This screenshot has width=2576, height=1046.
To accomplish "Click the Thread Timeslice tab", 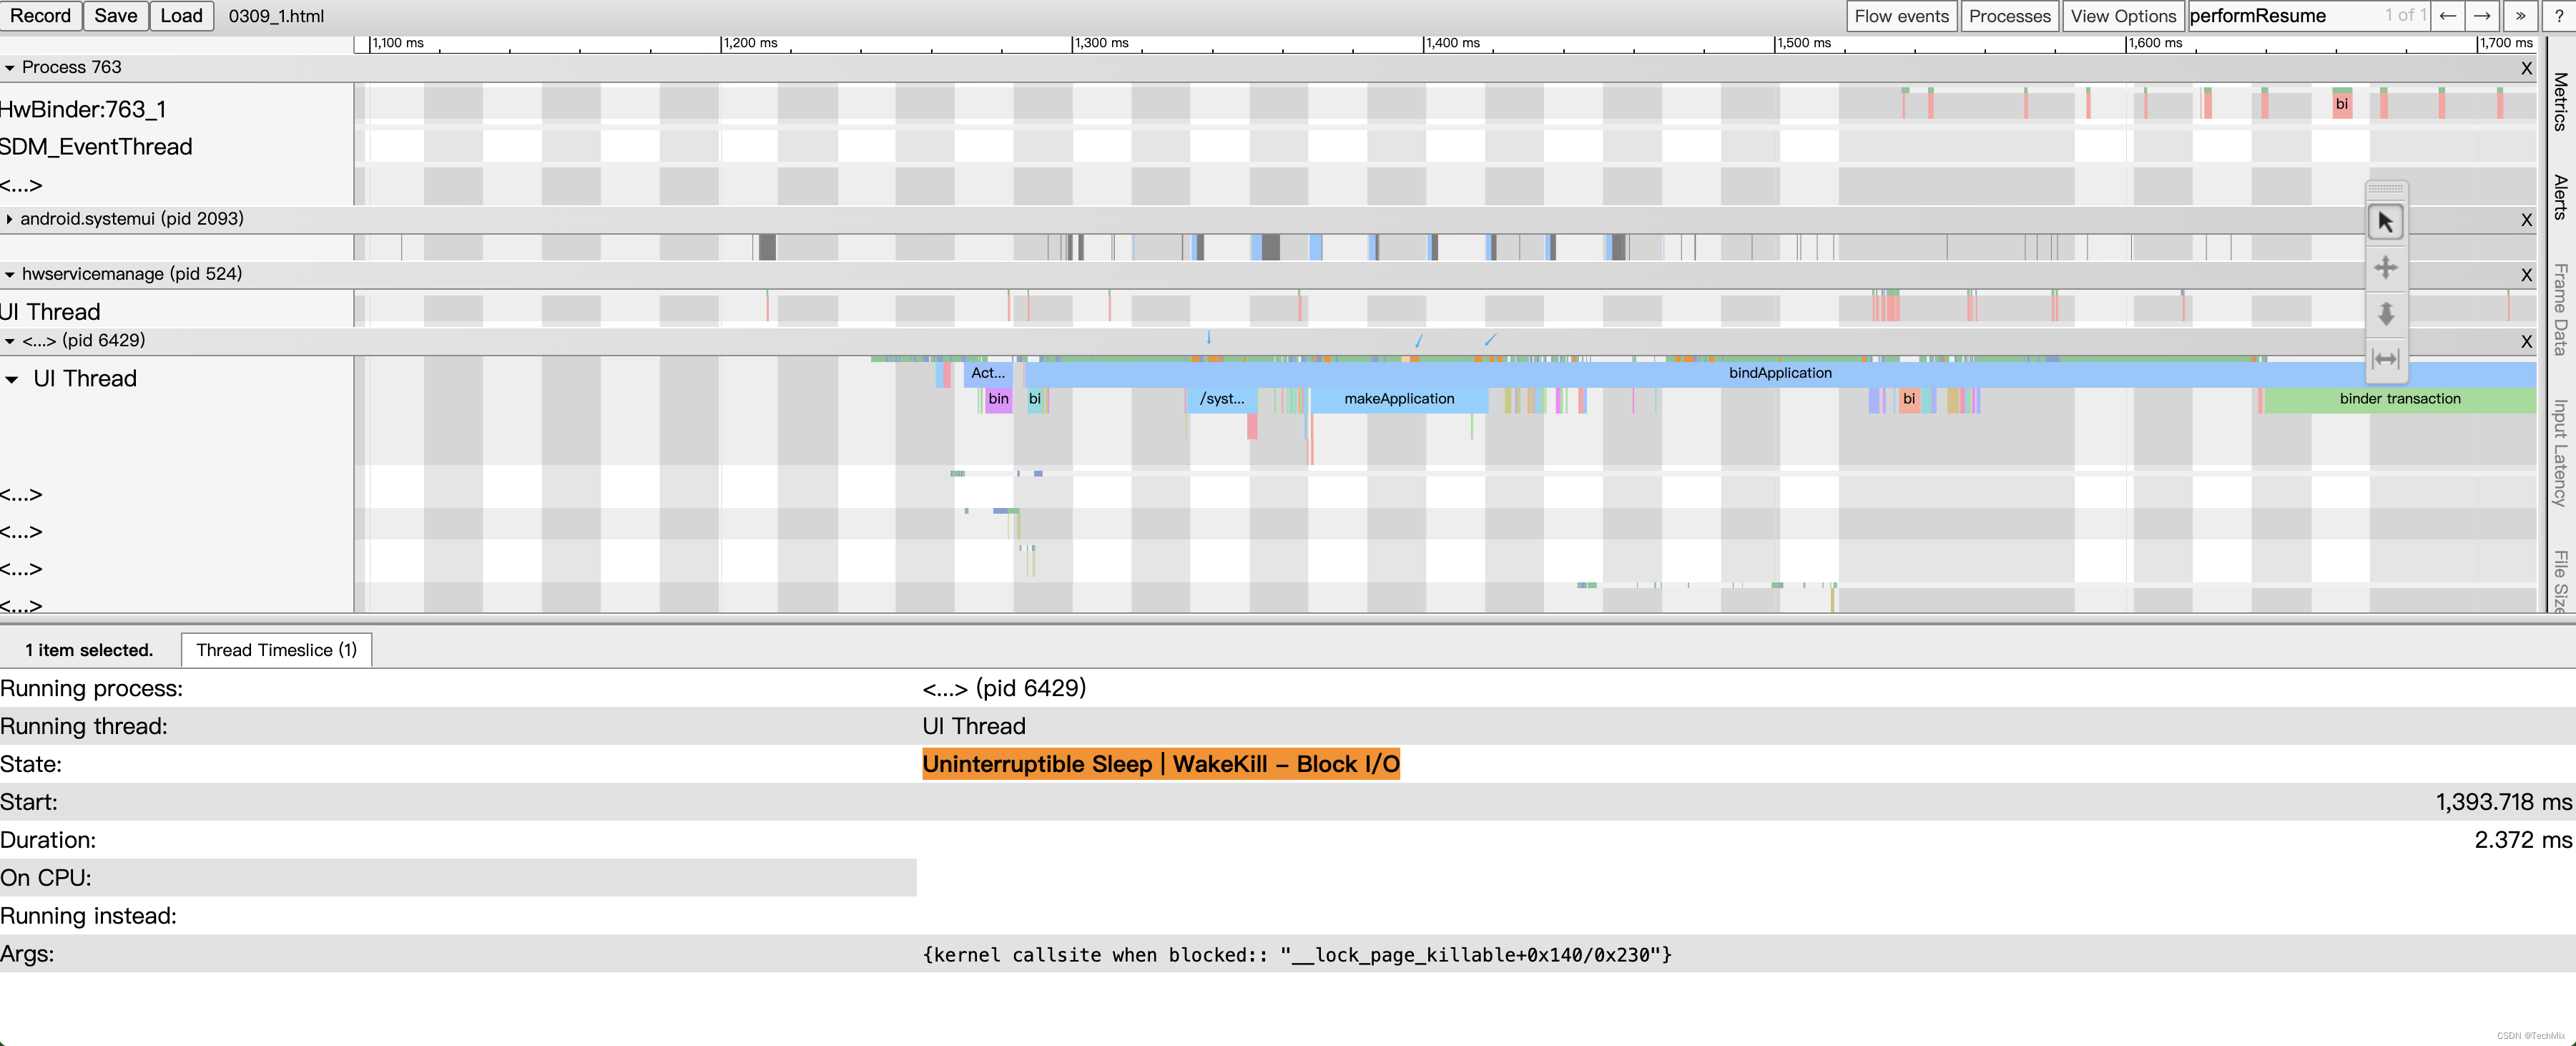I will pos(275,648).
